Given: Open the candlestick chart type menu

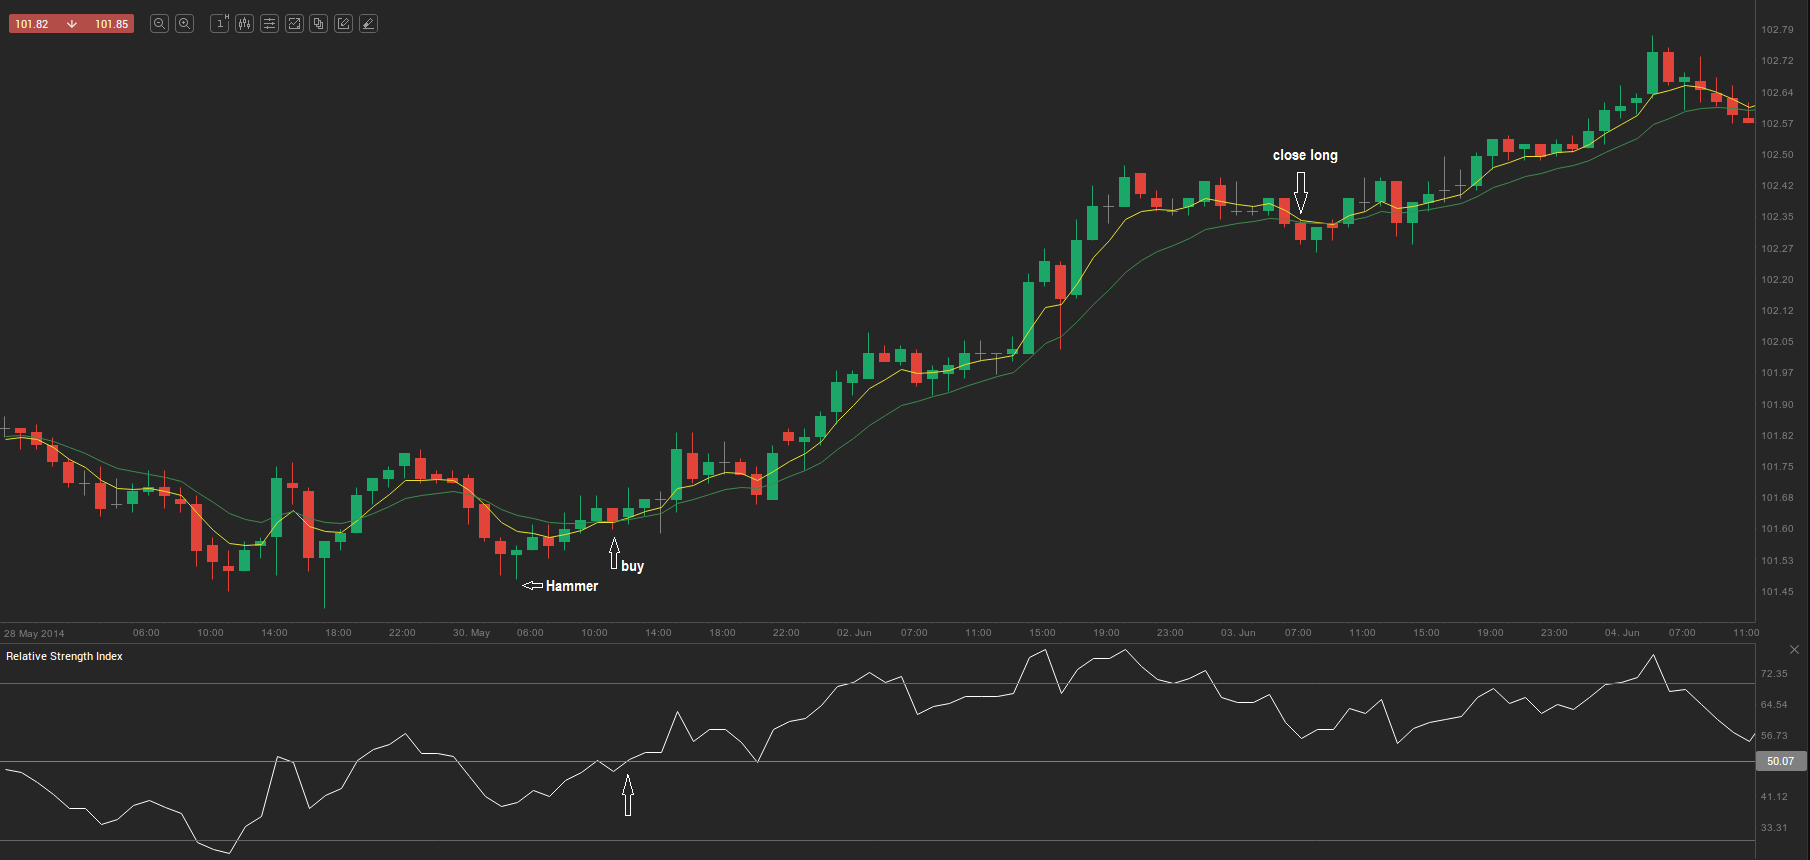Looking at the screenshot, I should (x=245, y=24).
